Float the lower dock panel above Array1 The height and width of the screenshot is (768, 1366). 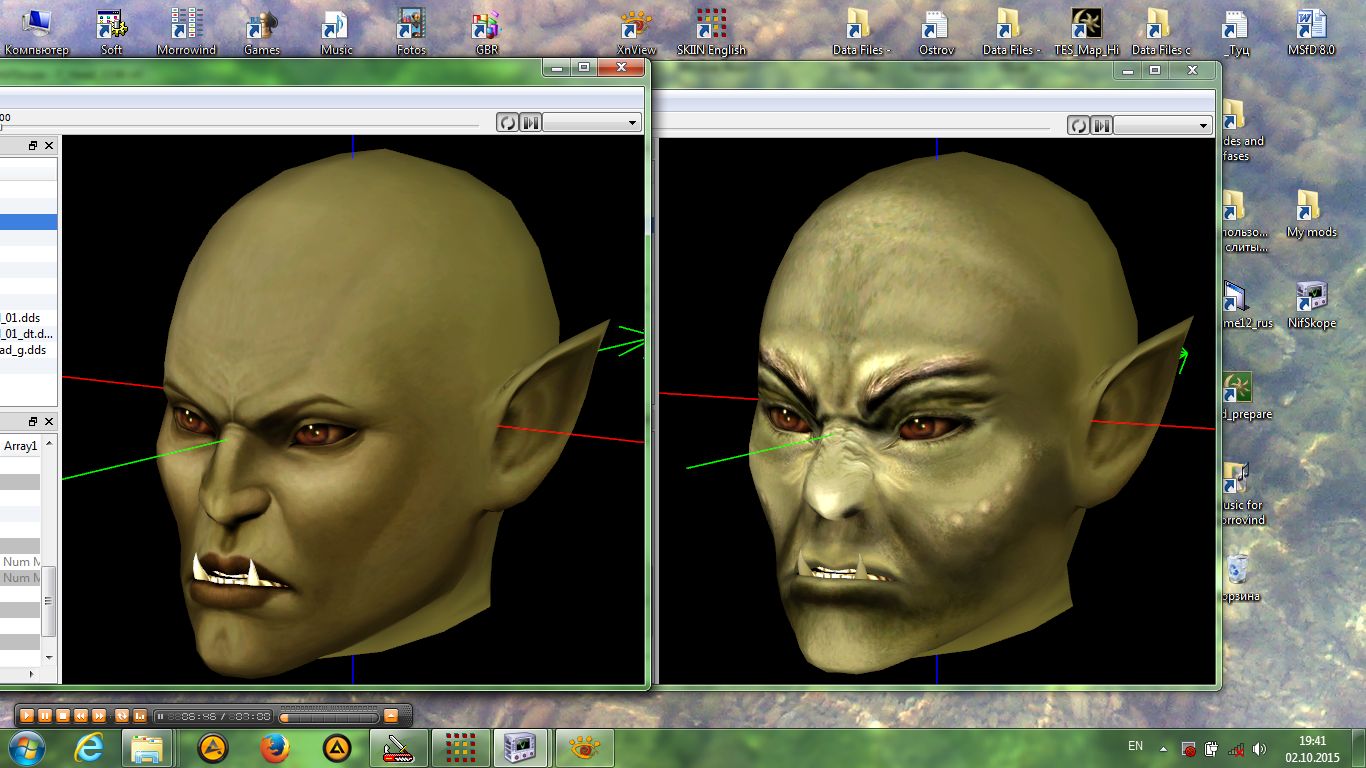33,422
